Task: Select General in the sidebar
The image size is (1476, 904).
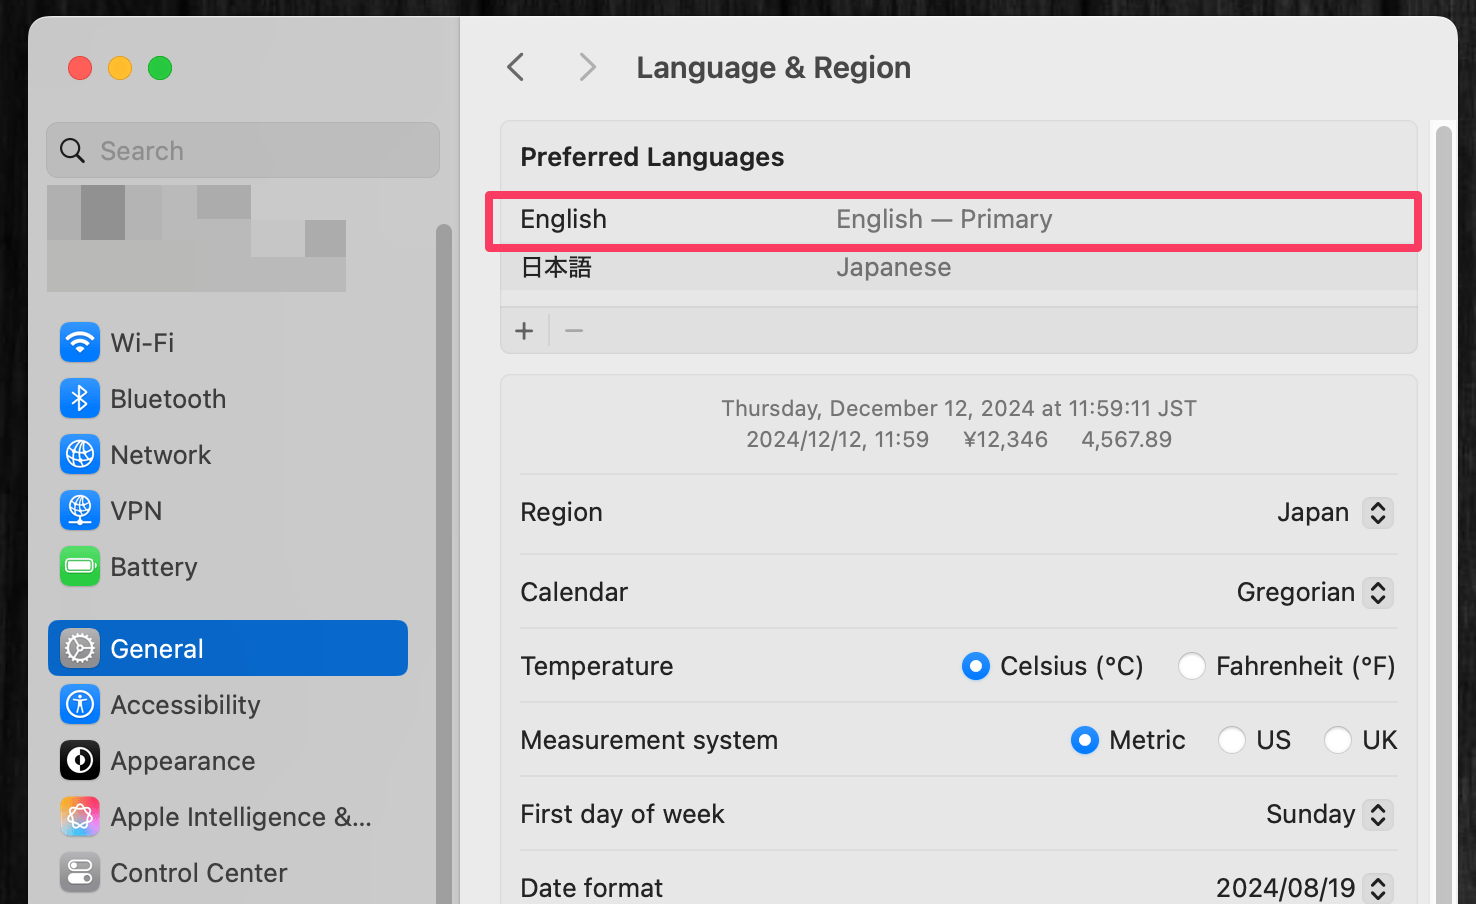Action: [x=228, y=648]
